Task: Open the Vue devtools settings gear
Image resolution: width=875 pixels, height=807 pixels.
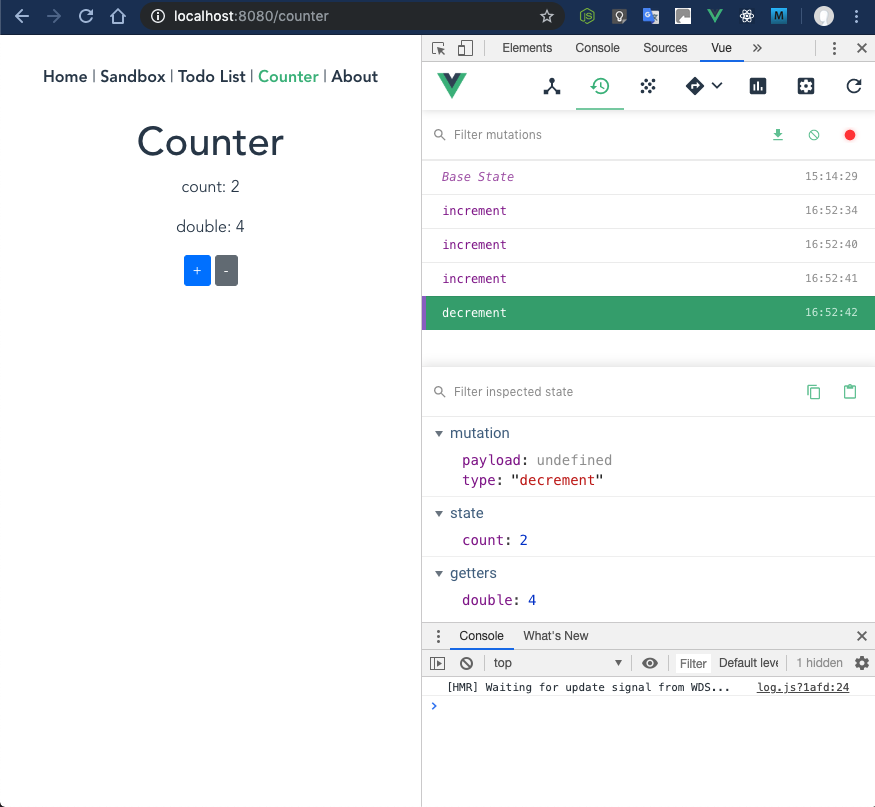Action: coord(805,86)
